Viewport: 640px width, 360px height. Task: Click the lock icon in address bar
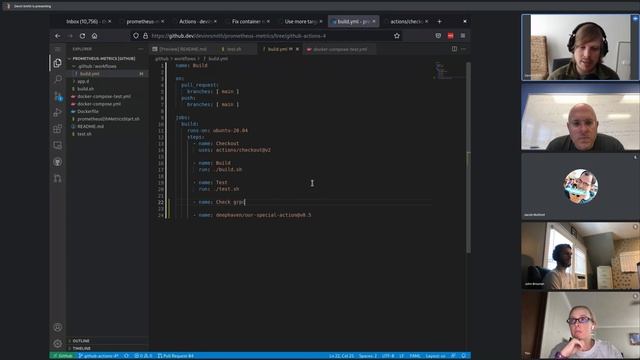pos(145,36)
